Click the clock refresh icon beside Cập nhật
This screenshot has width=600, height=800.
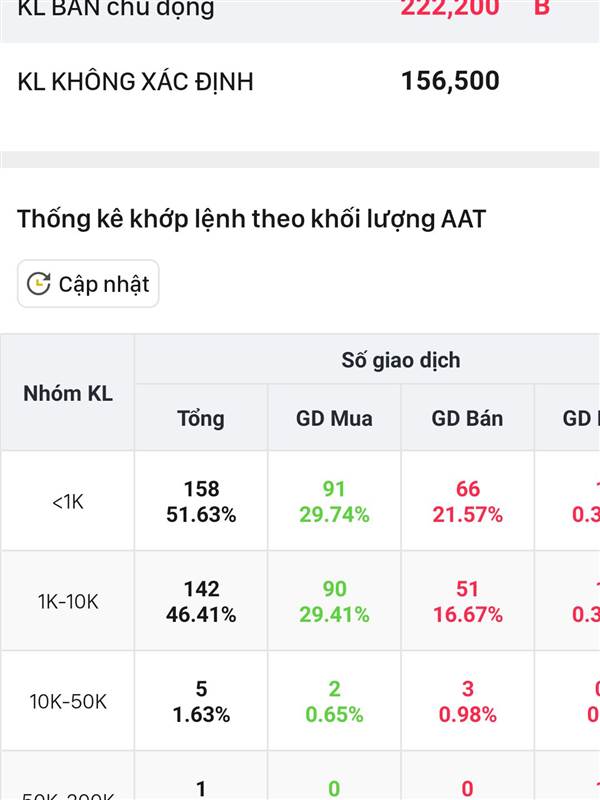(38, 284)
